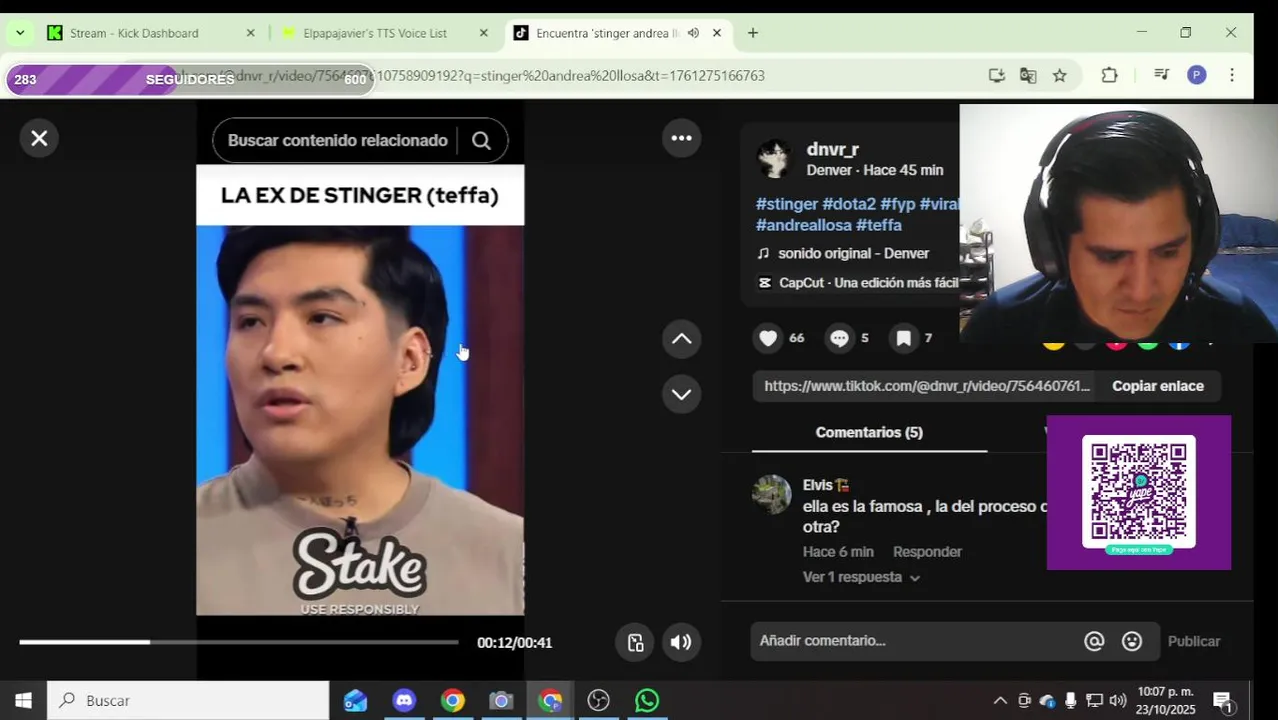Click the #dota2 hashtag
1278x720 pixels.
coord(848,204)
